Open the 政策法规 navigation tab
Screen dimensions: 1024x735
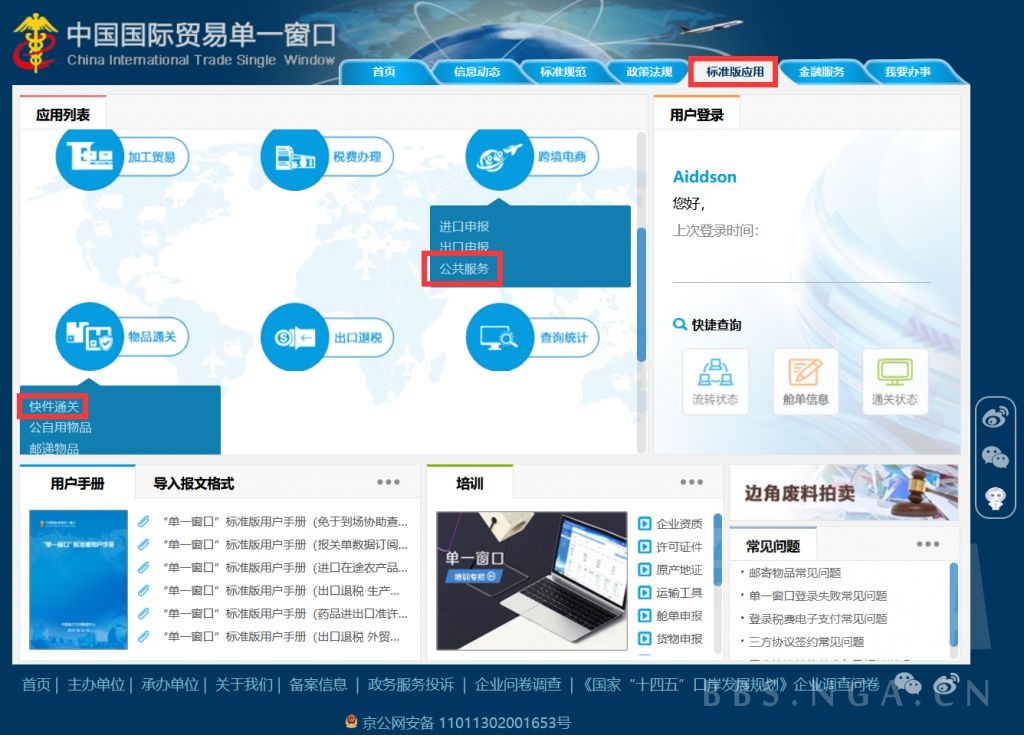point(649,72)
